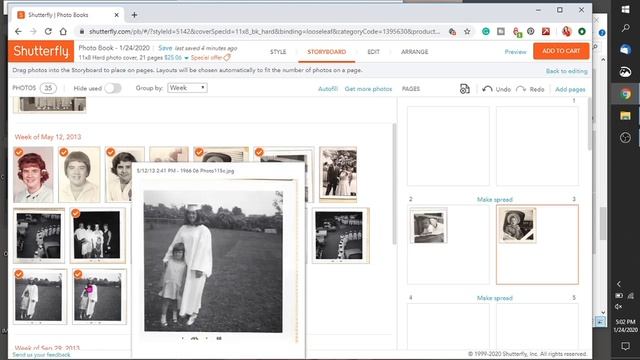Click the pages panel vertical scrollbar
The width and height of the screenshot is (640, 360).
pyautogui.click(x=589, y=124)
